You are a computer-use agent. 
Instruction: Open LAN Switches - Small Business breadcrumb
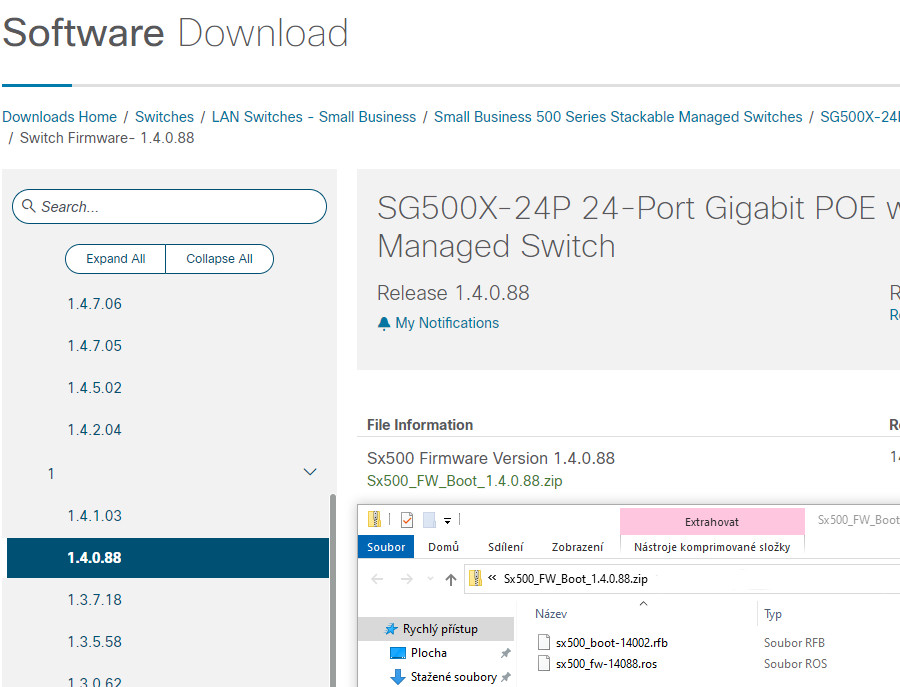point(314,117)
